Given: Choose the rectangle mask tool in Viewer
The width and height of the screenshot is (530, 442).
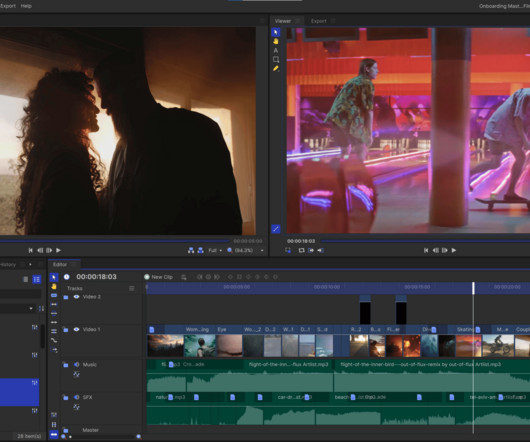Looking at the screenshot, I should (275, 59).
